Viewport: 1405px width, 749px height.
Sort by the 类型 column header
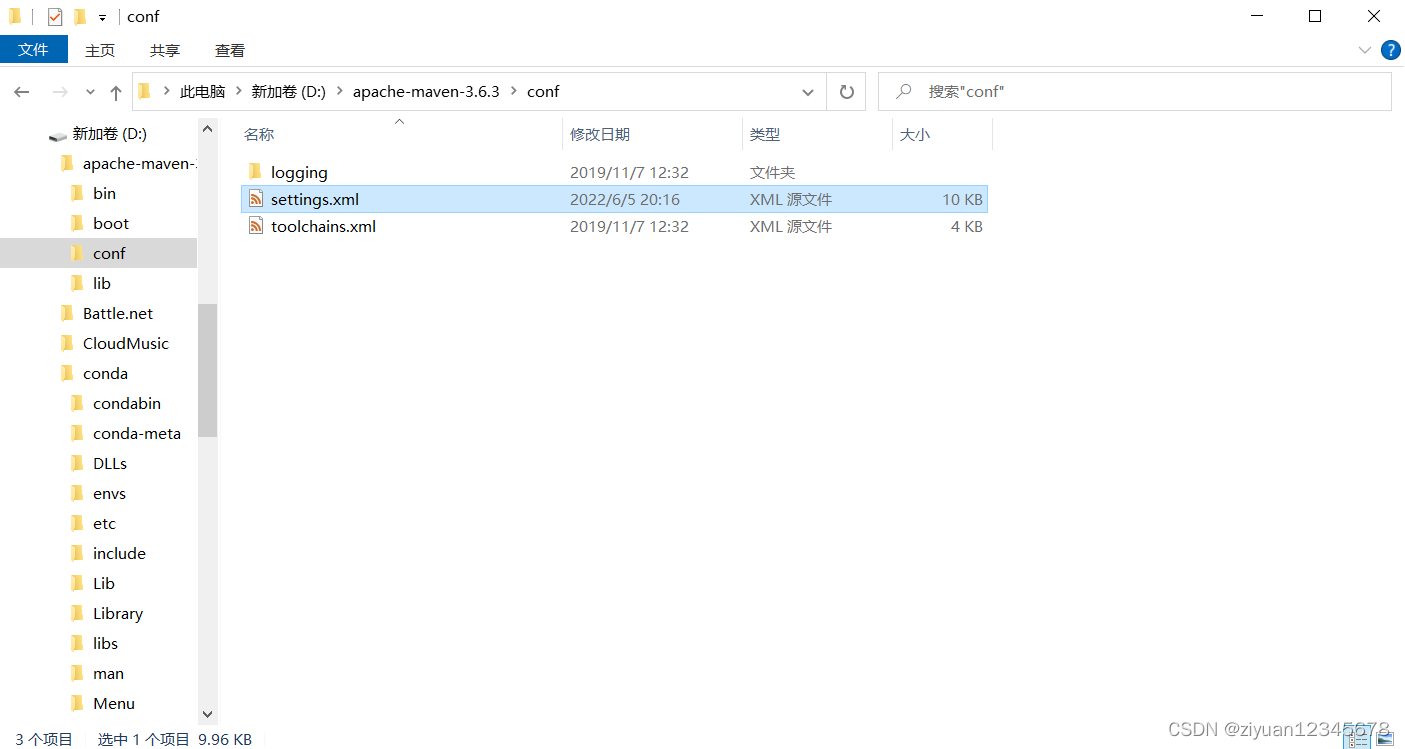(x=817, y=134)
